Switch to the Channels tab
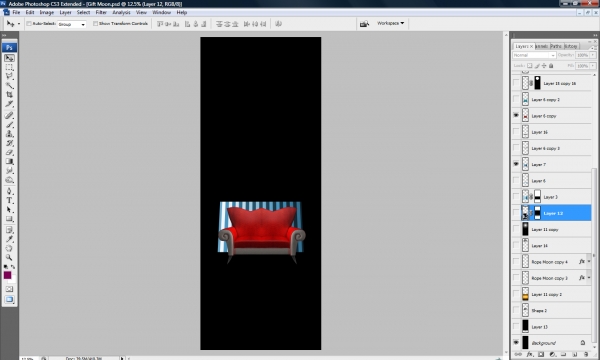 [x=541, y=46]
